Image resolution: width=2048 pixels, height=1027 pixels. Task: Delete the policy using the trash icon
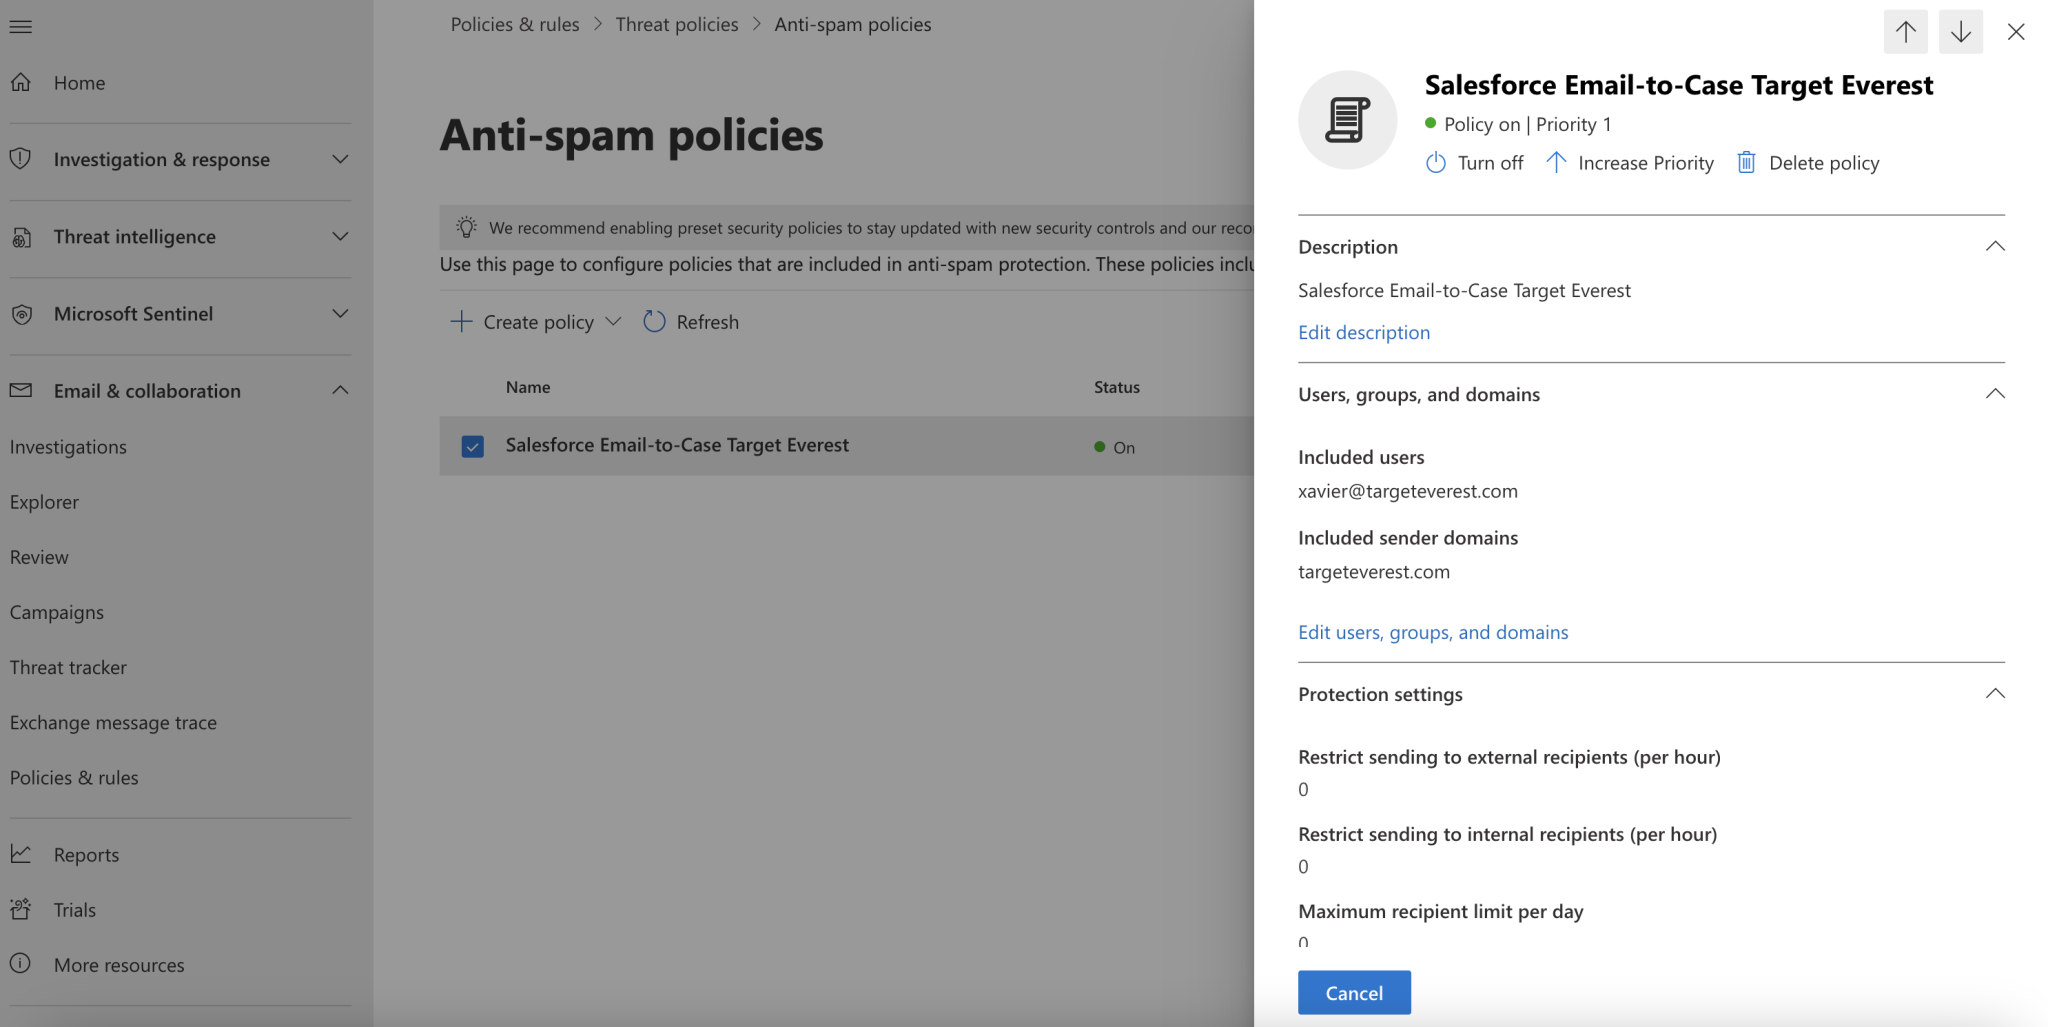1746,162
